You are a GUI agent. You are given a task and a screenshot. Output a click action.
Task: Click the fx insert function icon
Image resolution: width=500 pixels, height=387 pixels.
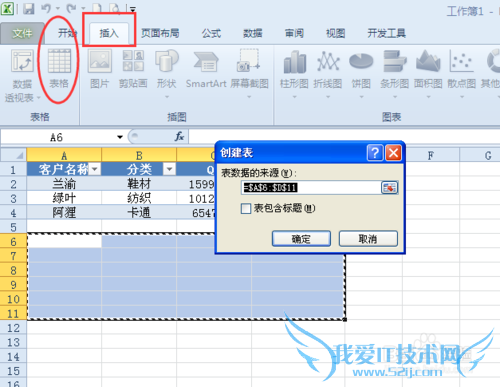point(179,137)
